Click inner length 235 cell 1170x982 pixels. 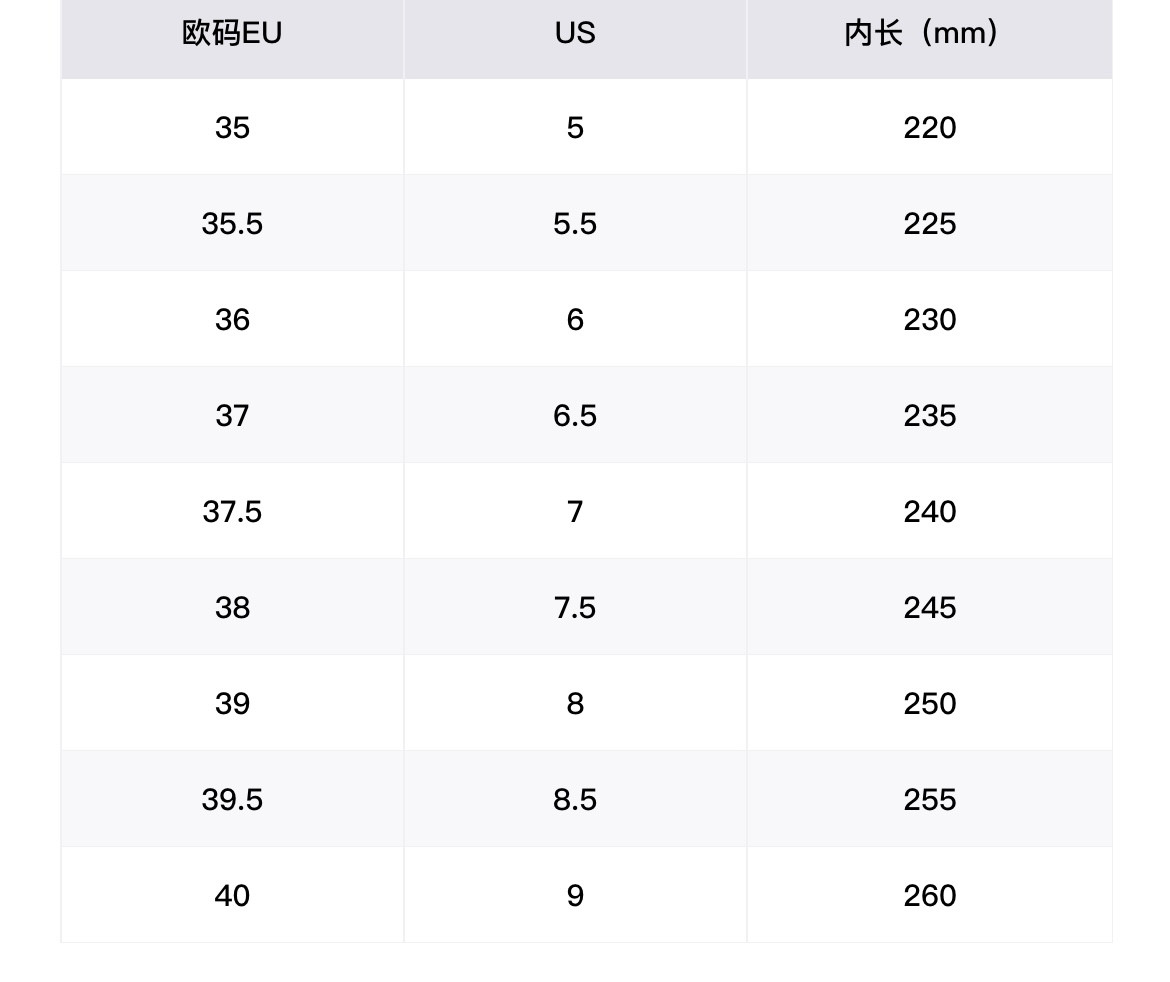[x=929, y=415]
